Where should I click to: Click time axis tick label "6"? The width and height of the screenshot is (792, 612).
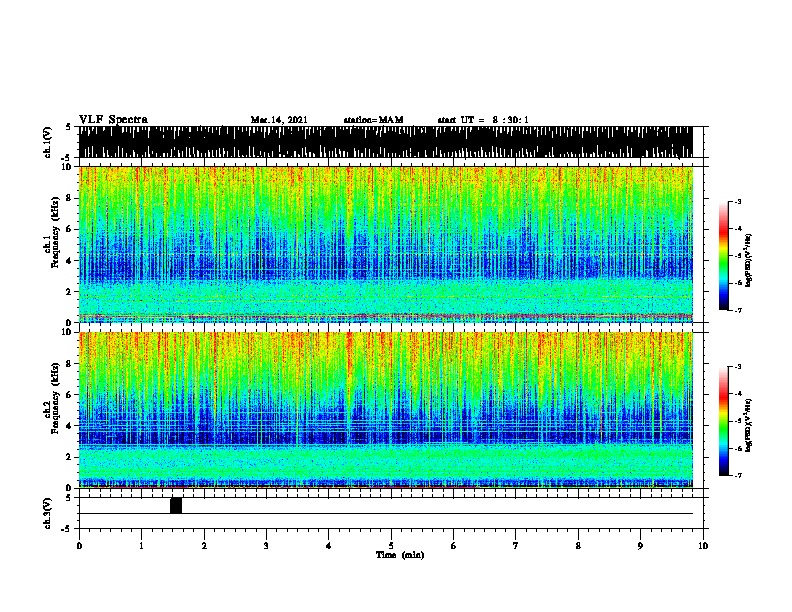pyautogui.click(x=453, y=546)
